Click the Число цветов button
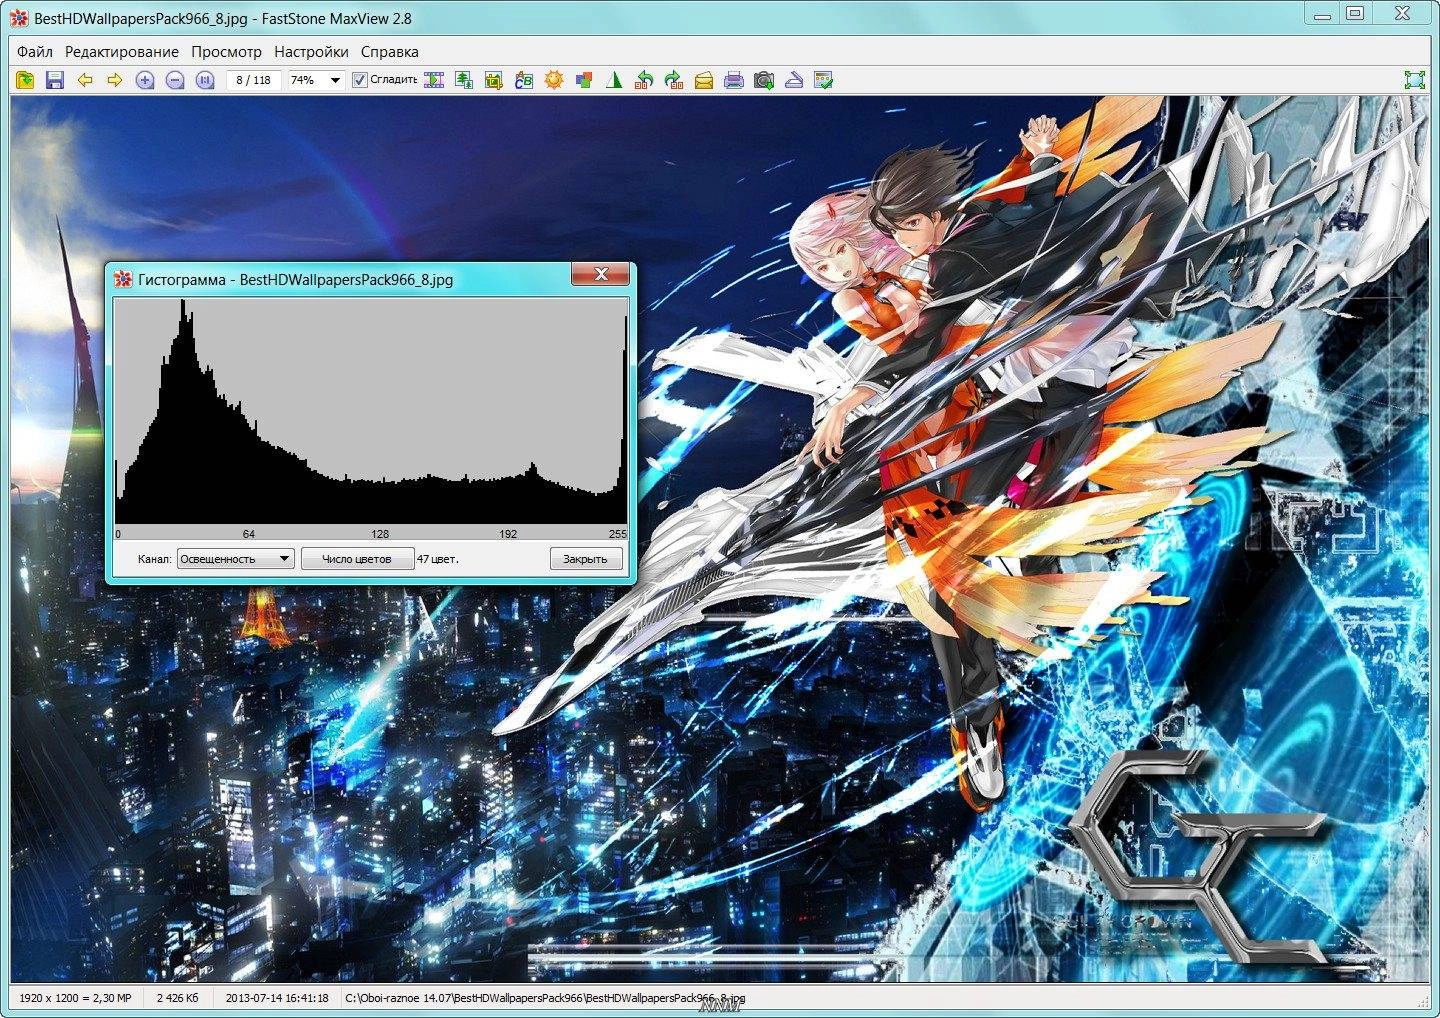1440x1018 pixels. pos(357,559)
